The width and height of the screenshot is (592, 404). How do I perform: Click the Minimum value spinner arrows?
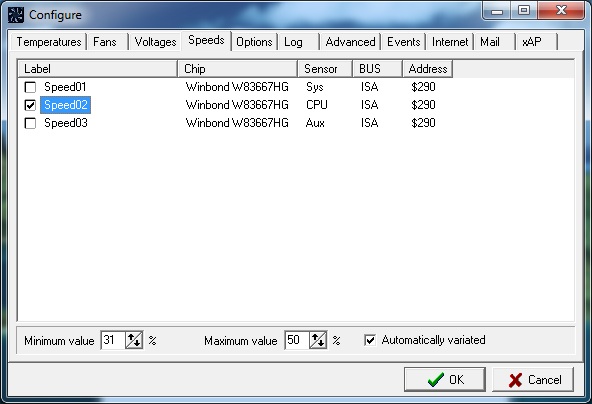click(134, 340)
